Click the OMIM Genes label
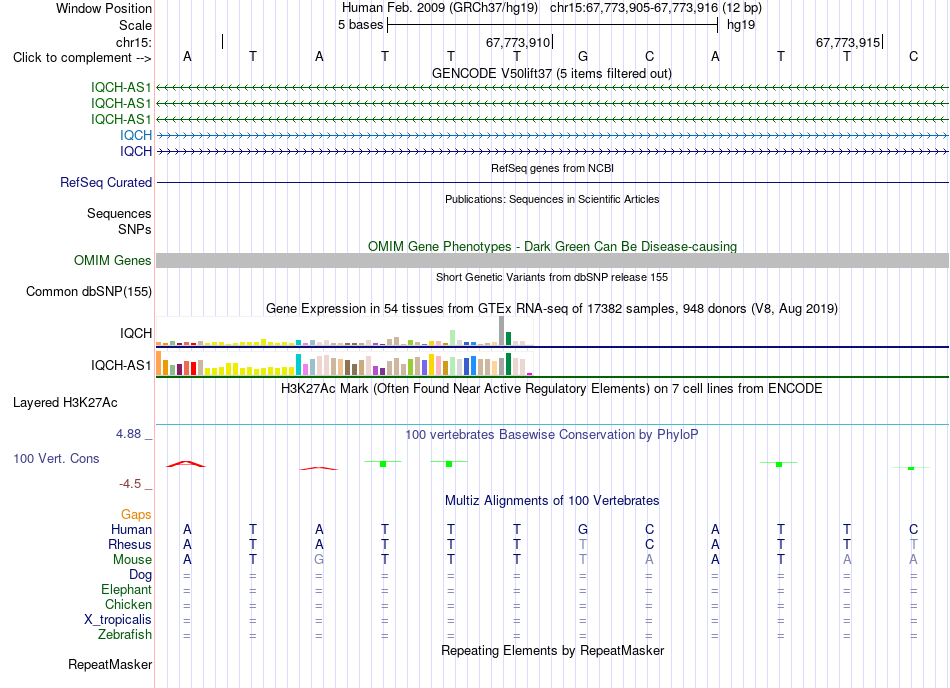The height and width of the screenshot is (688, 950). click(x=113, y=260)
